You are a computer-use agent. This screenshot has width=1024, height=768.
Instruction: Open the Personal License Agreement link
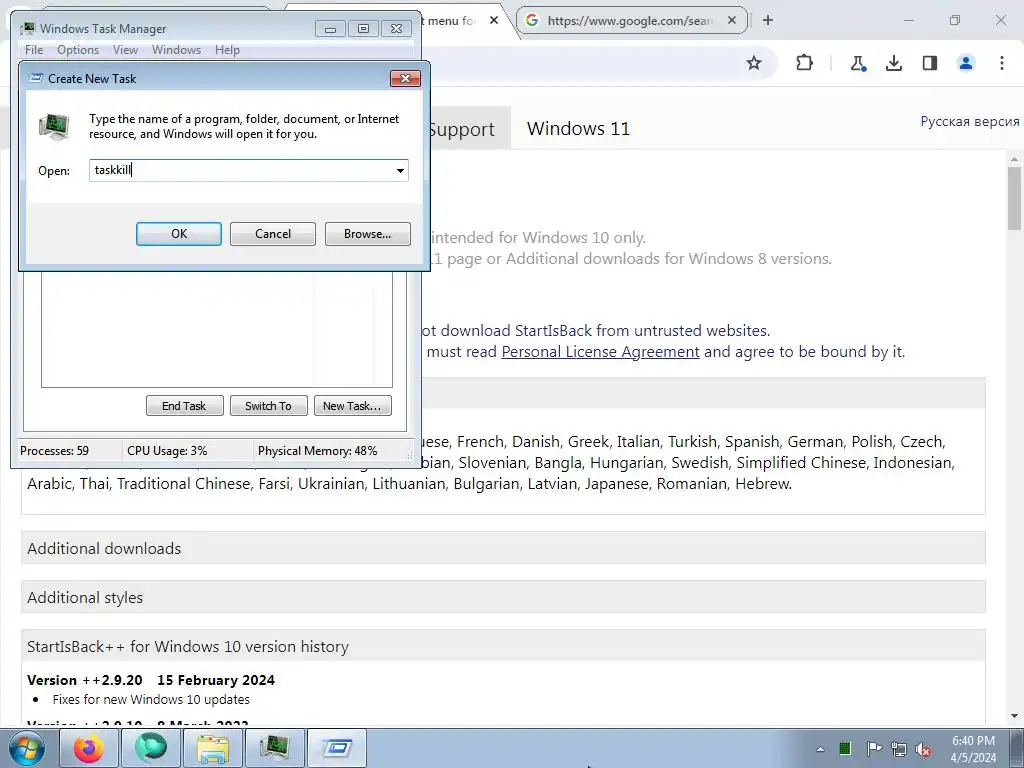click(x=600, y=352)
